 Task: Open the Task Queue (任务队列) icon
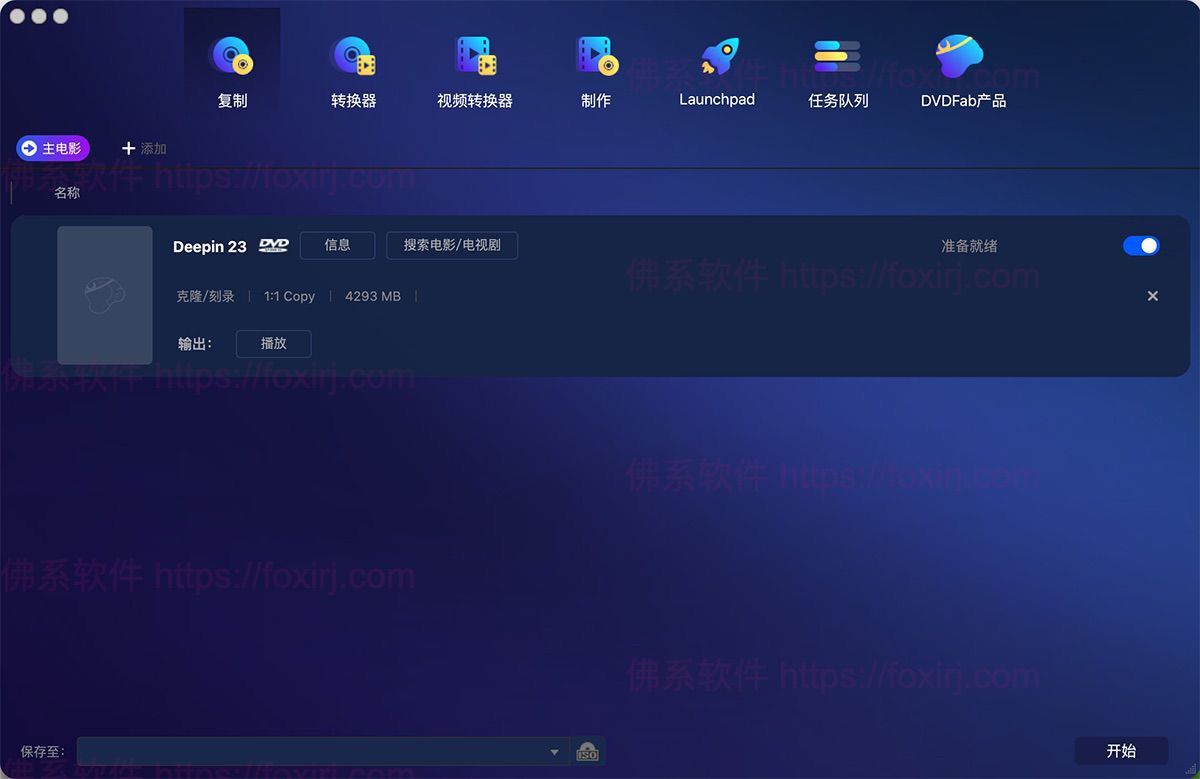[838, 58]
